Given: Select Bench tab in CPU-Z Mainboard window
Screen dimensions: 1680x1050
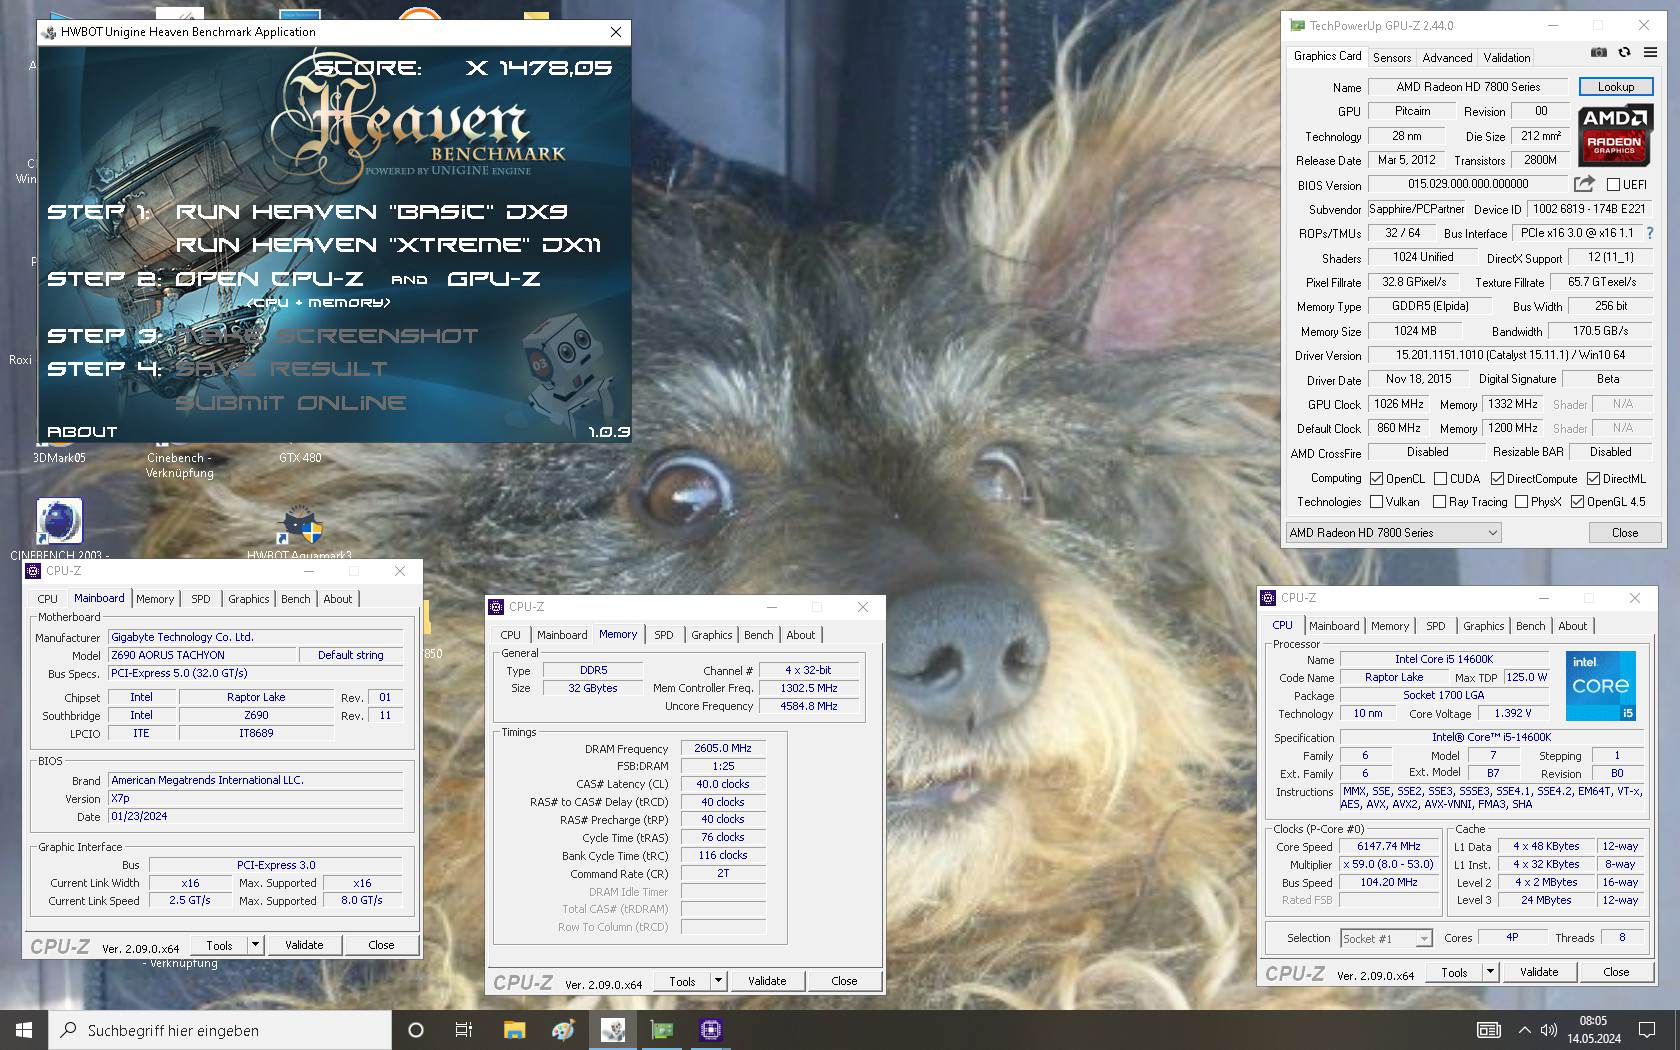Looking at the screenshot, I should pyautogui.click(x=295, y=599).
